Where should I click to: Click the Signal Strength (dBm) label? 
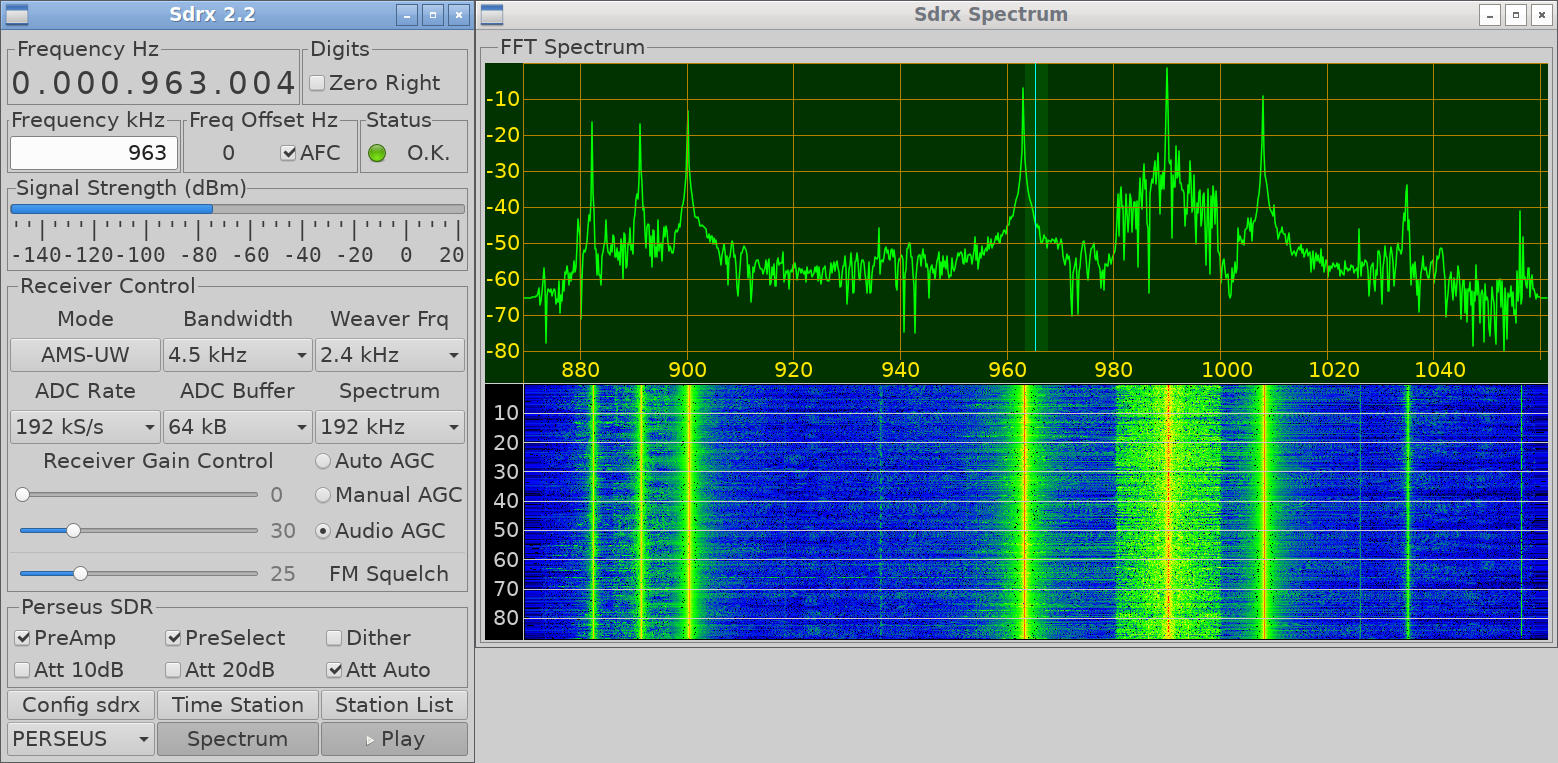click(x=131, y=188)
